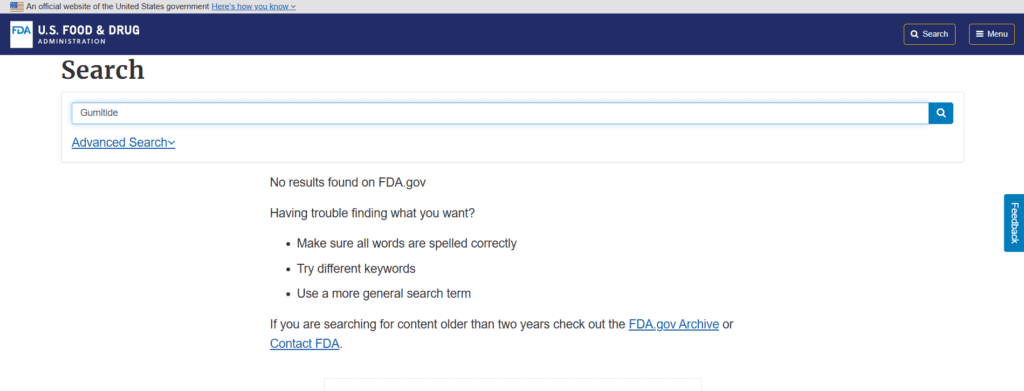Open the header Search button
The image size is (1024, 391).
click(929, 34)
